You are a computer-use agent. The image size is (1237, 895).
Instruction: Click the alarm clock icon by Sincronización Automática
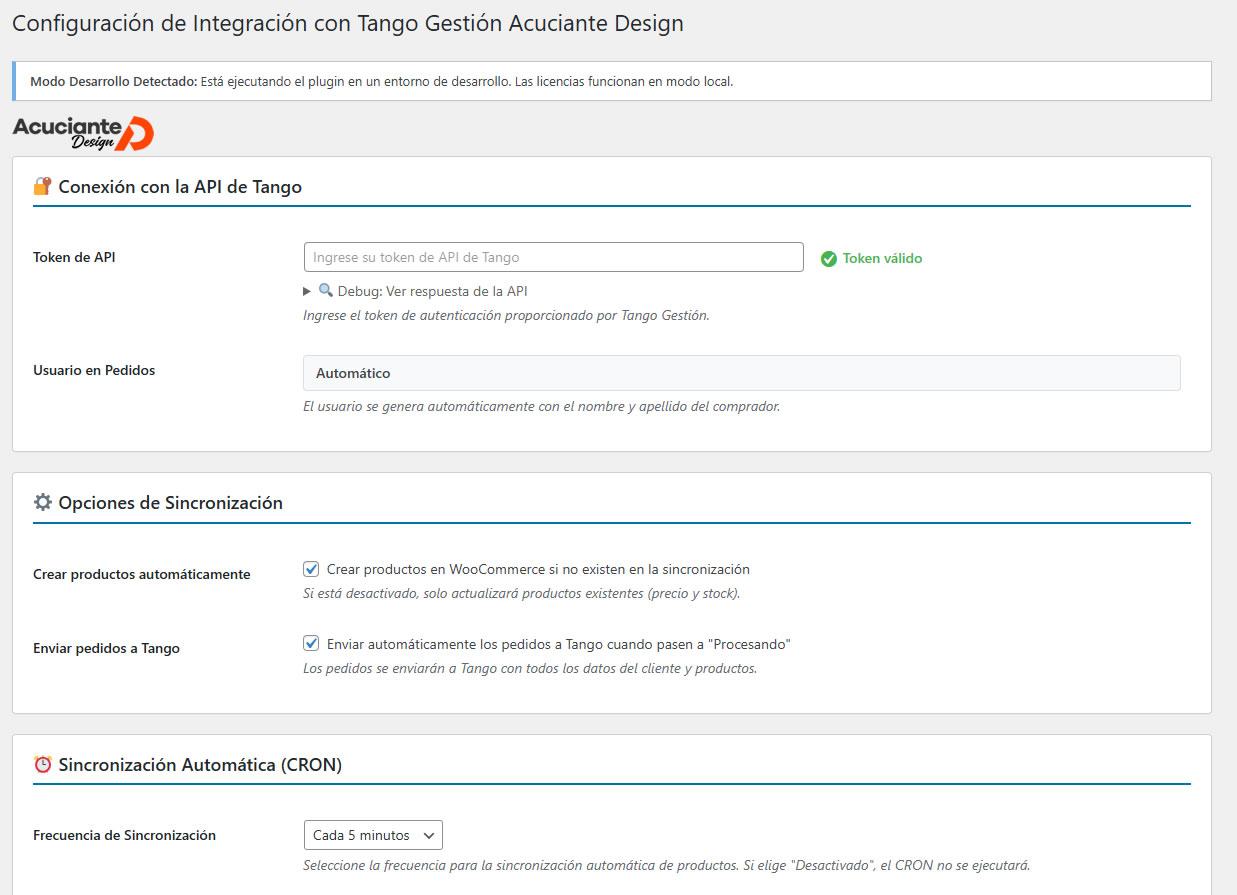tap(42, 765)
